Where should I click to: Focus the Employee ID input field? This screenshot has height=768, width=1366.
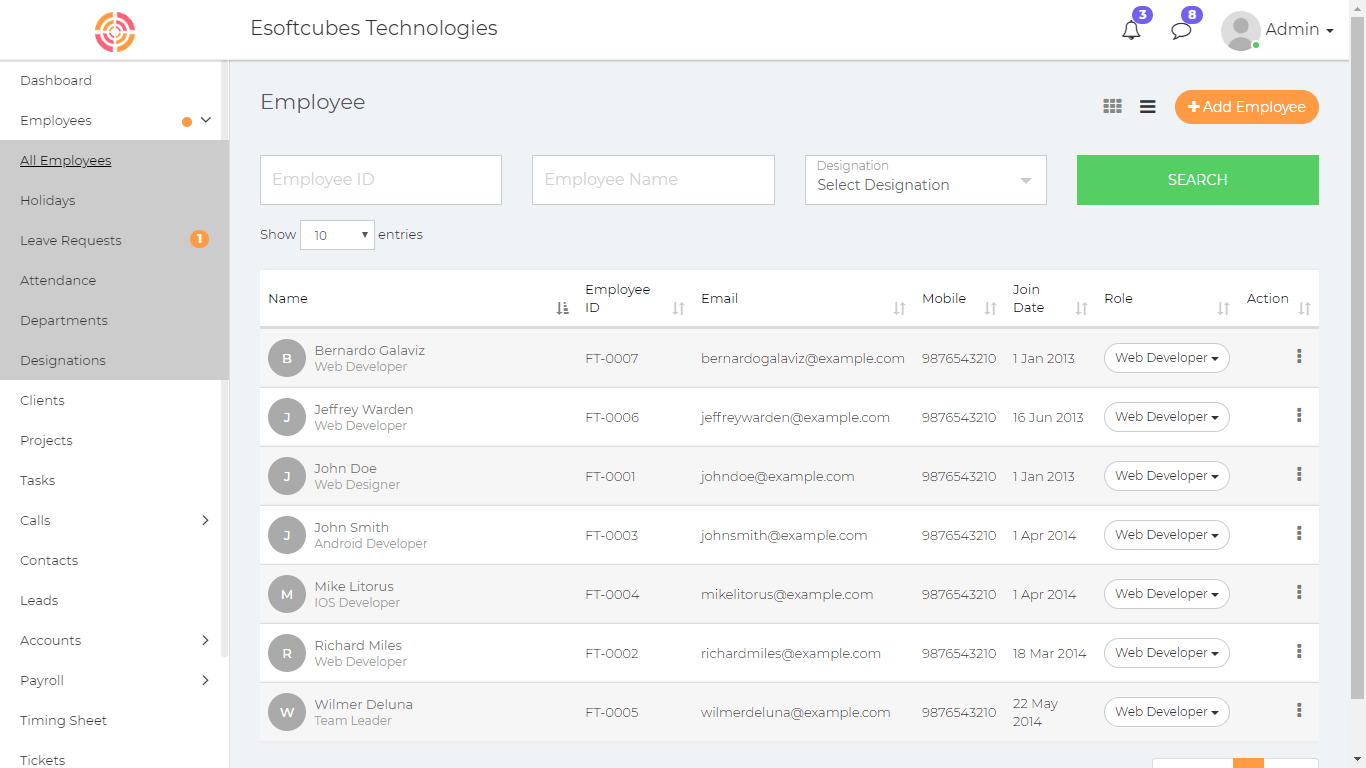pyautogui.click(x=381, y=180)
